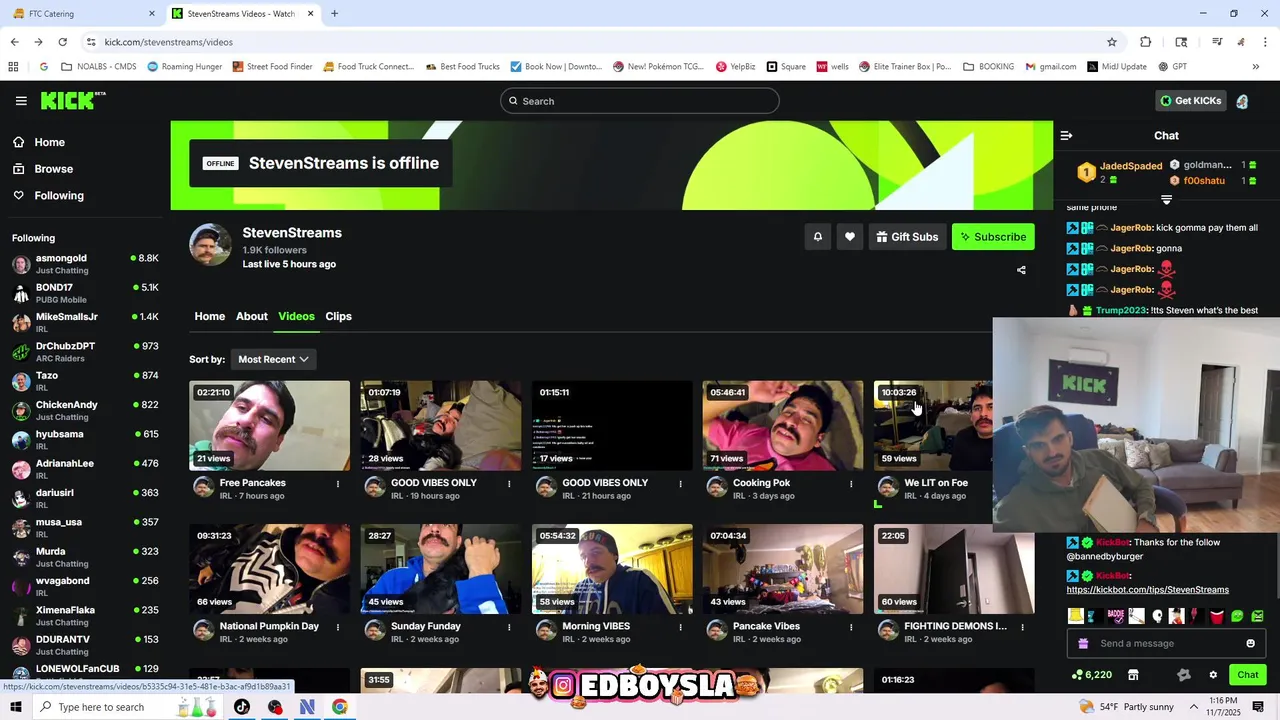Click the 6,220 channel points balance
This screenshot has height=720, width=1280.
[x=1091, y=675]
